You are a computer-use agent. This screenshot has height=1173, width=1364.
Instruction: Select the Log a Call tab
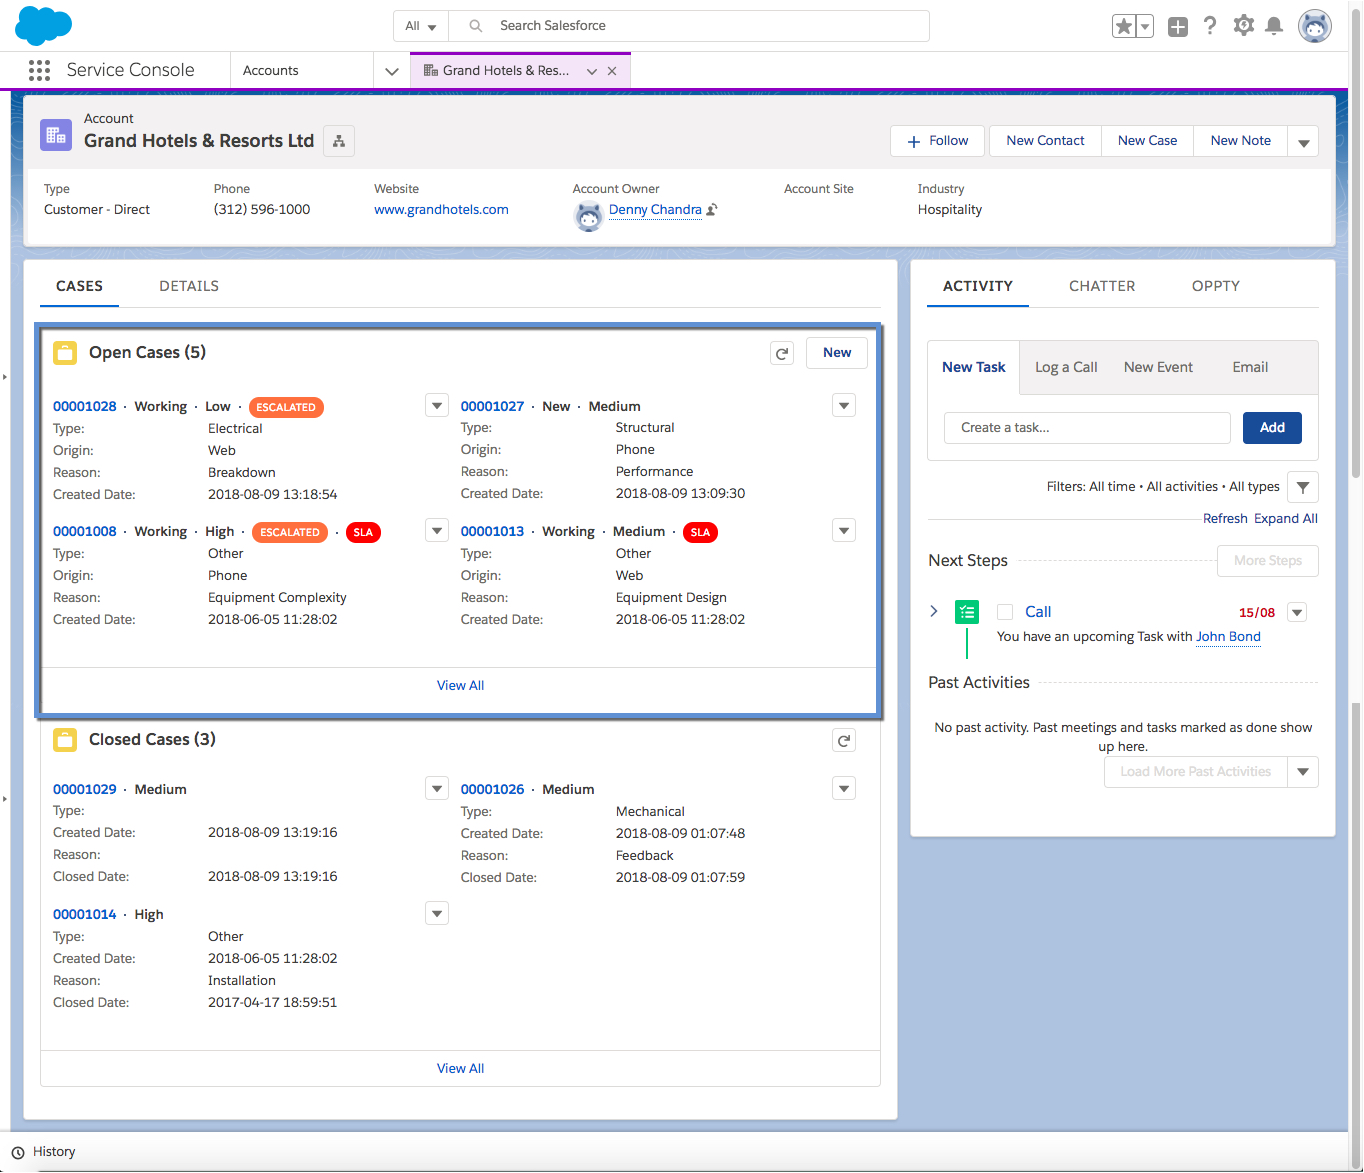pos(1066,367)
